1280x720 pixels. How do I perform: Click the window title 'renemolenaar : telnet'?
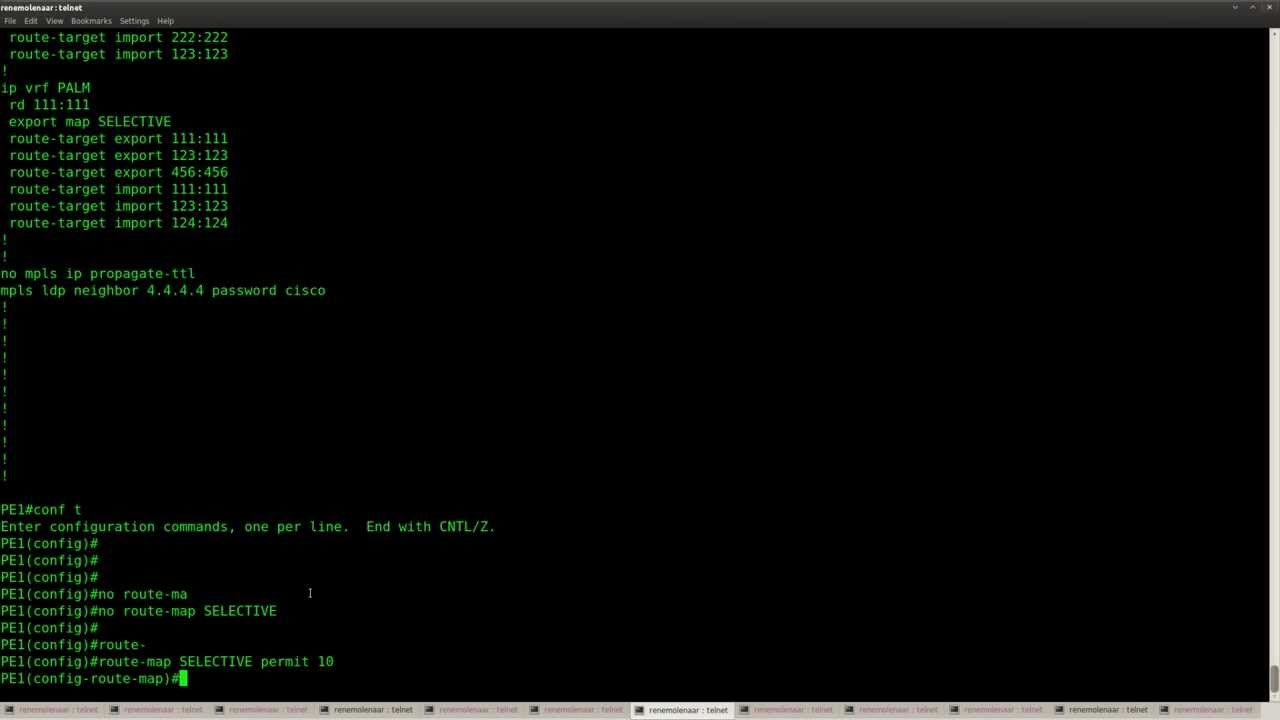click(x=42, y=7)
